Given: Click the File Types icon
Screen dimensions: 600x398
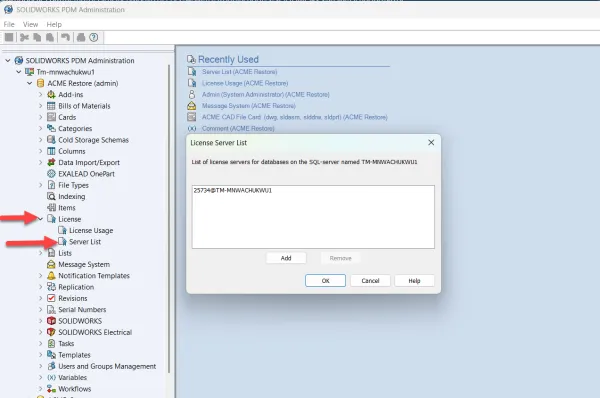Looking at the screenshot, I should point(51,185).
